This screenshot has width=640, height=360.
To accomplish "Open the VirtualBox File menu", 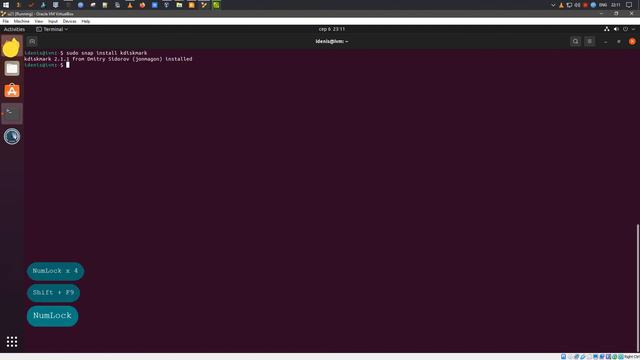I will click(x=6, y=21).
